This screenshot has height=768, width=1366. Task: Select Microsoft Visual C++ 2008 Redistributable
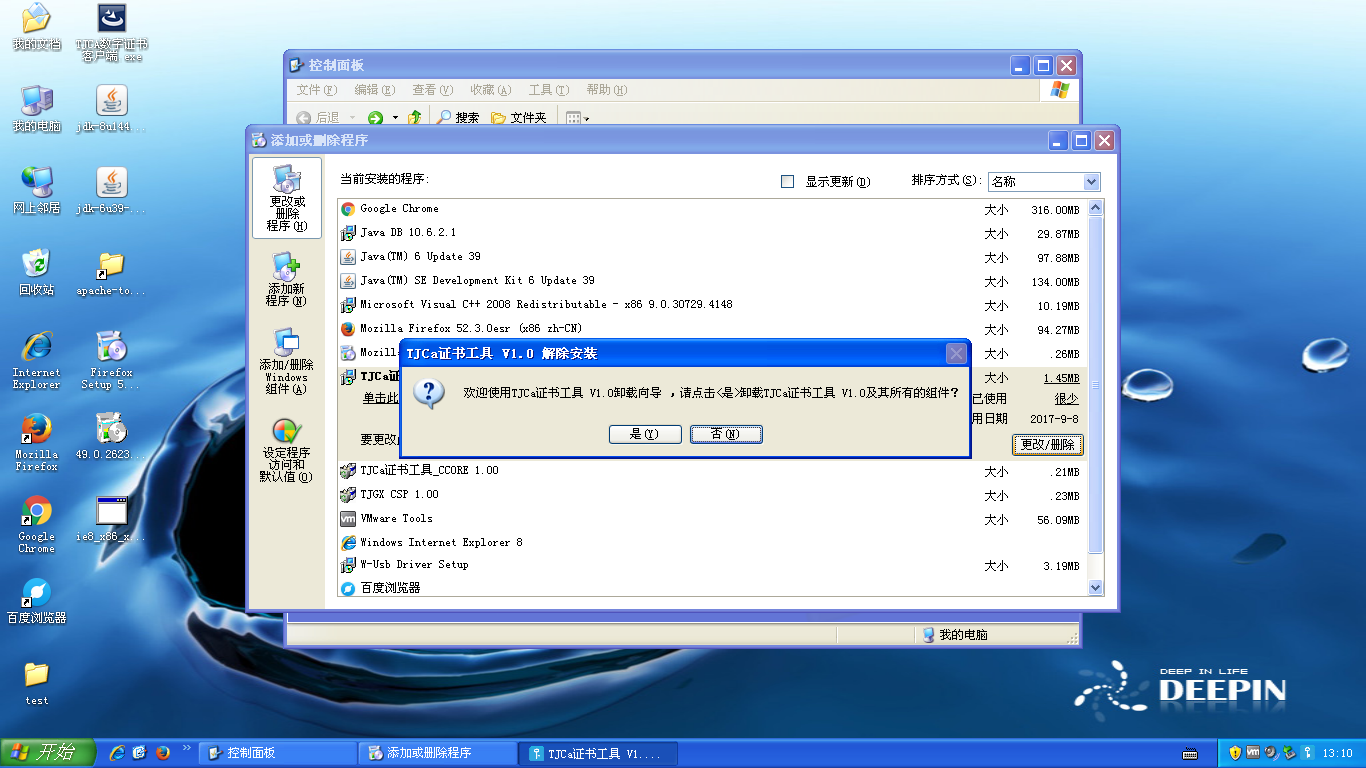coord(711,305)
